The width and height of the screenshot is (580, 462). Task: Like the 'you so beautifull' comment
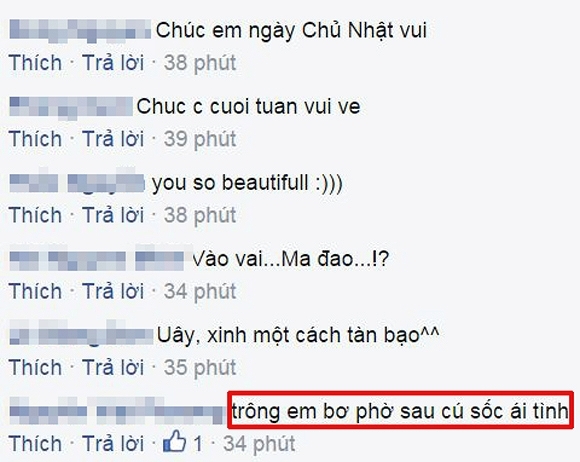pos(35,215)
